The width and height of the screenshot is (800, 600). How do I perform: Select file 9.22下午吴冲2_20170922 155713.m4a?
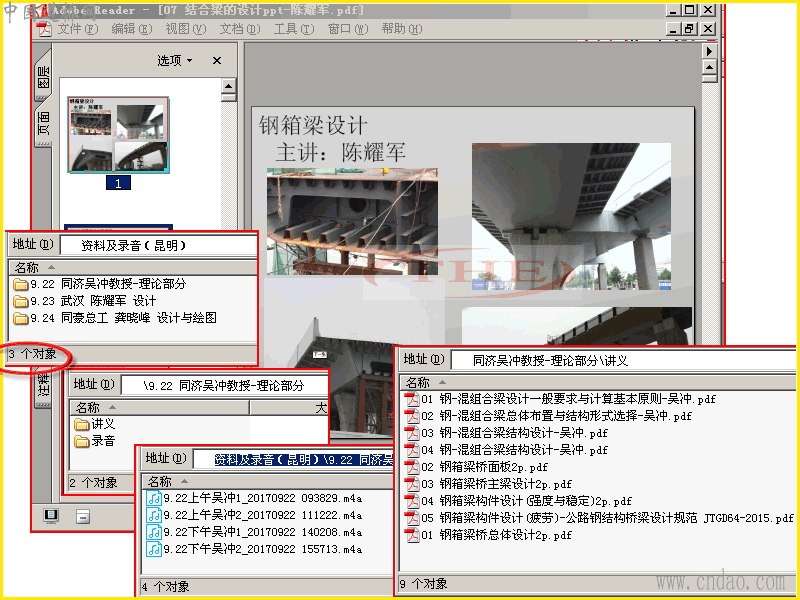point(263,549)
